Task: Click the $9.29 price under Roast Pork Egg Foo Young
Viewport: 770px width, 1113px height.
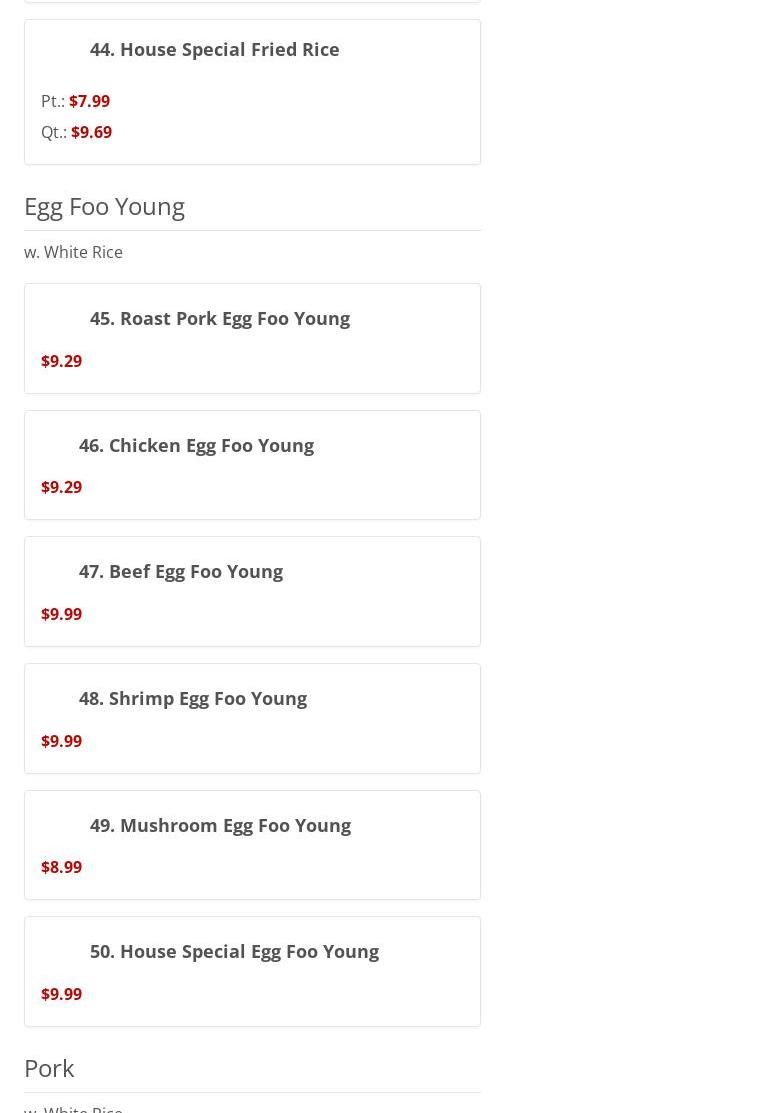Action: click(x=61, y=361)
